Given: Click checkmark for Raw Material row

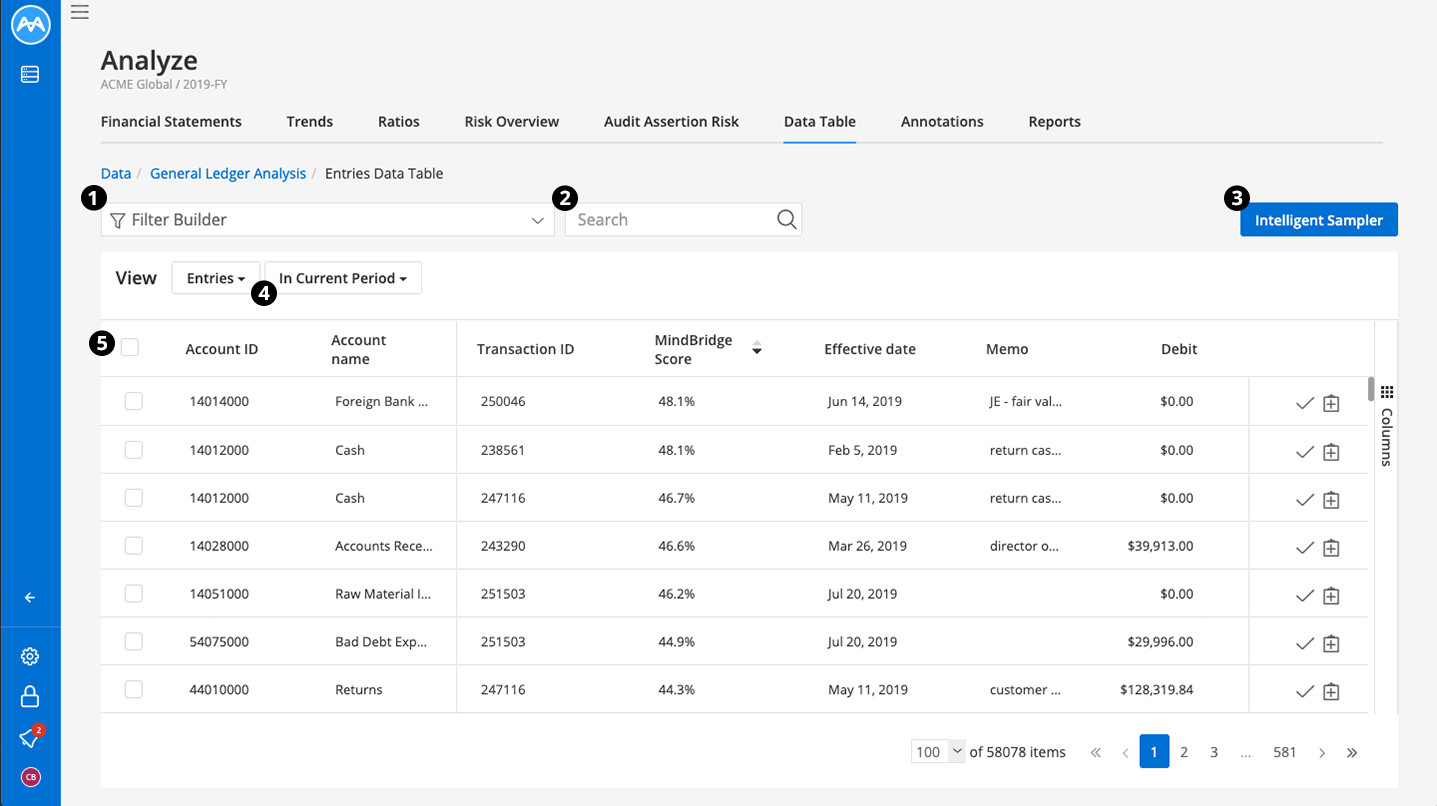Looking at the screenshot, I should click(x=1304, y=595).
